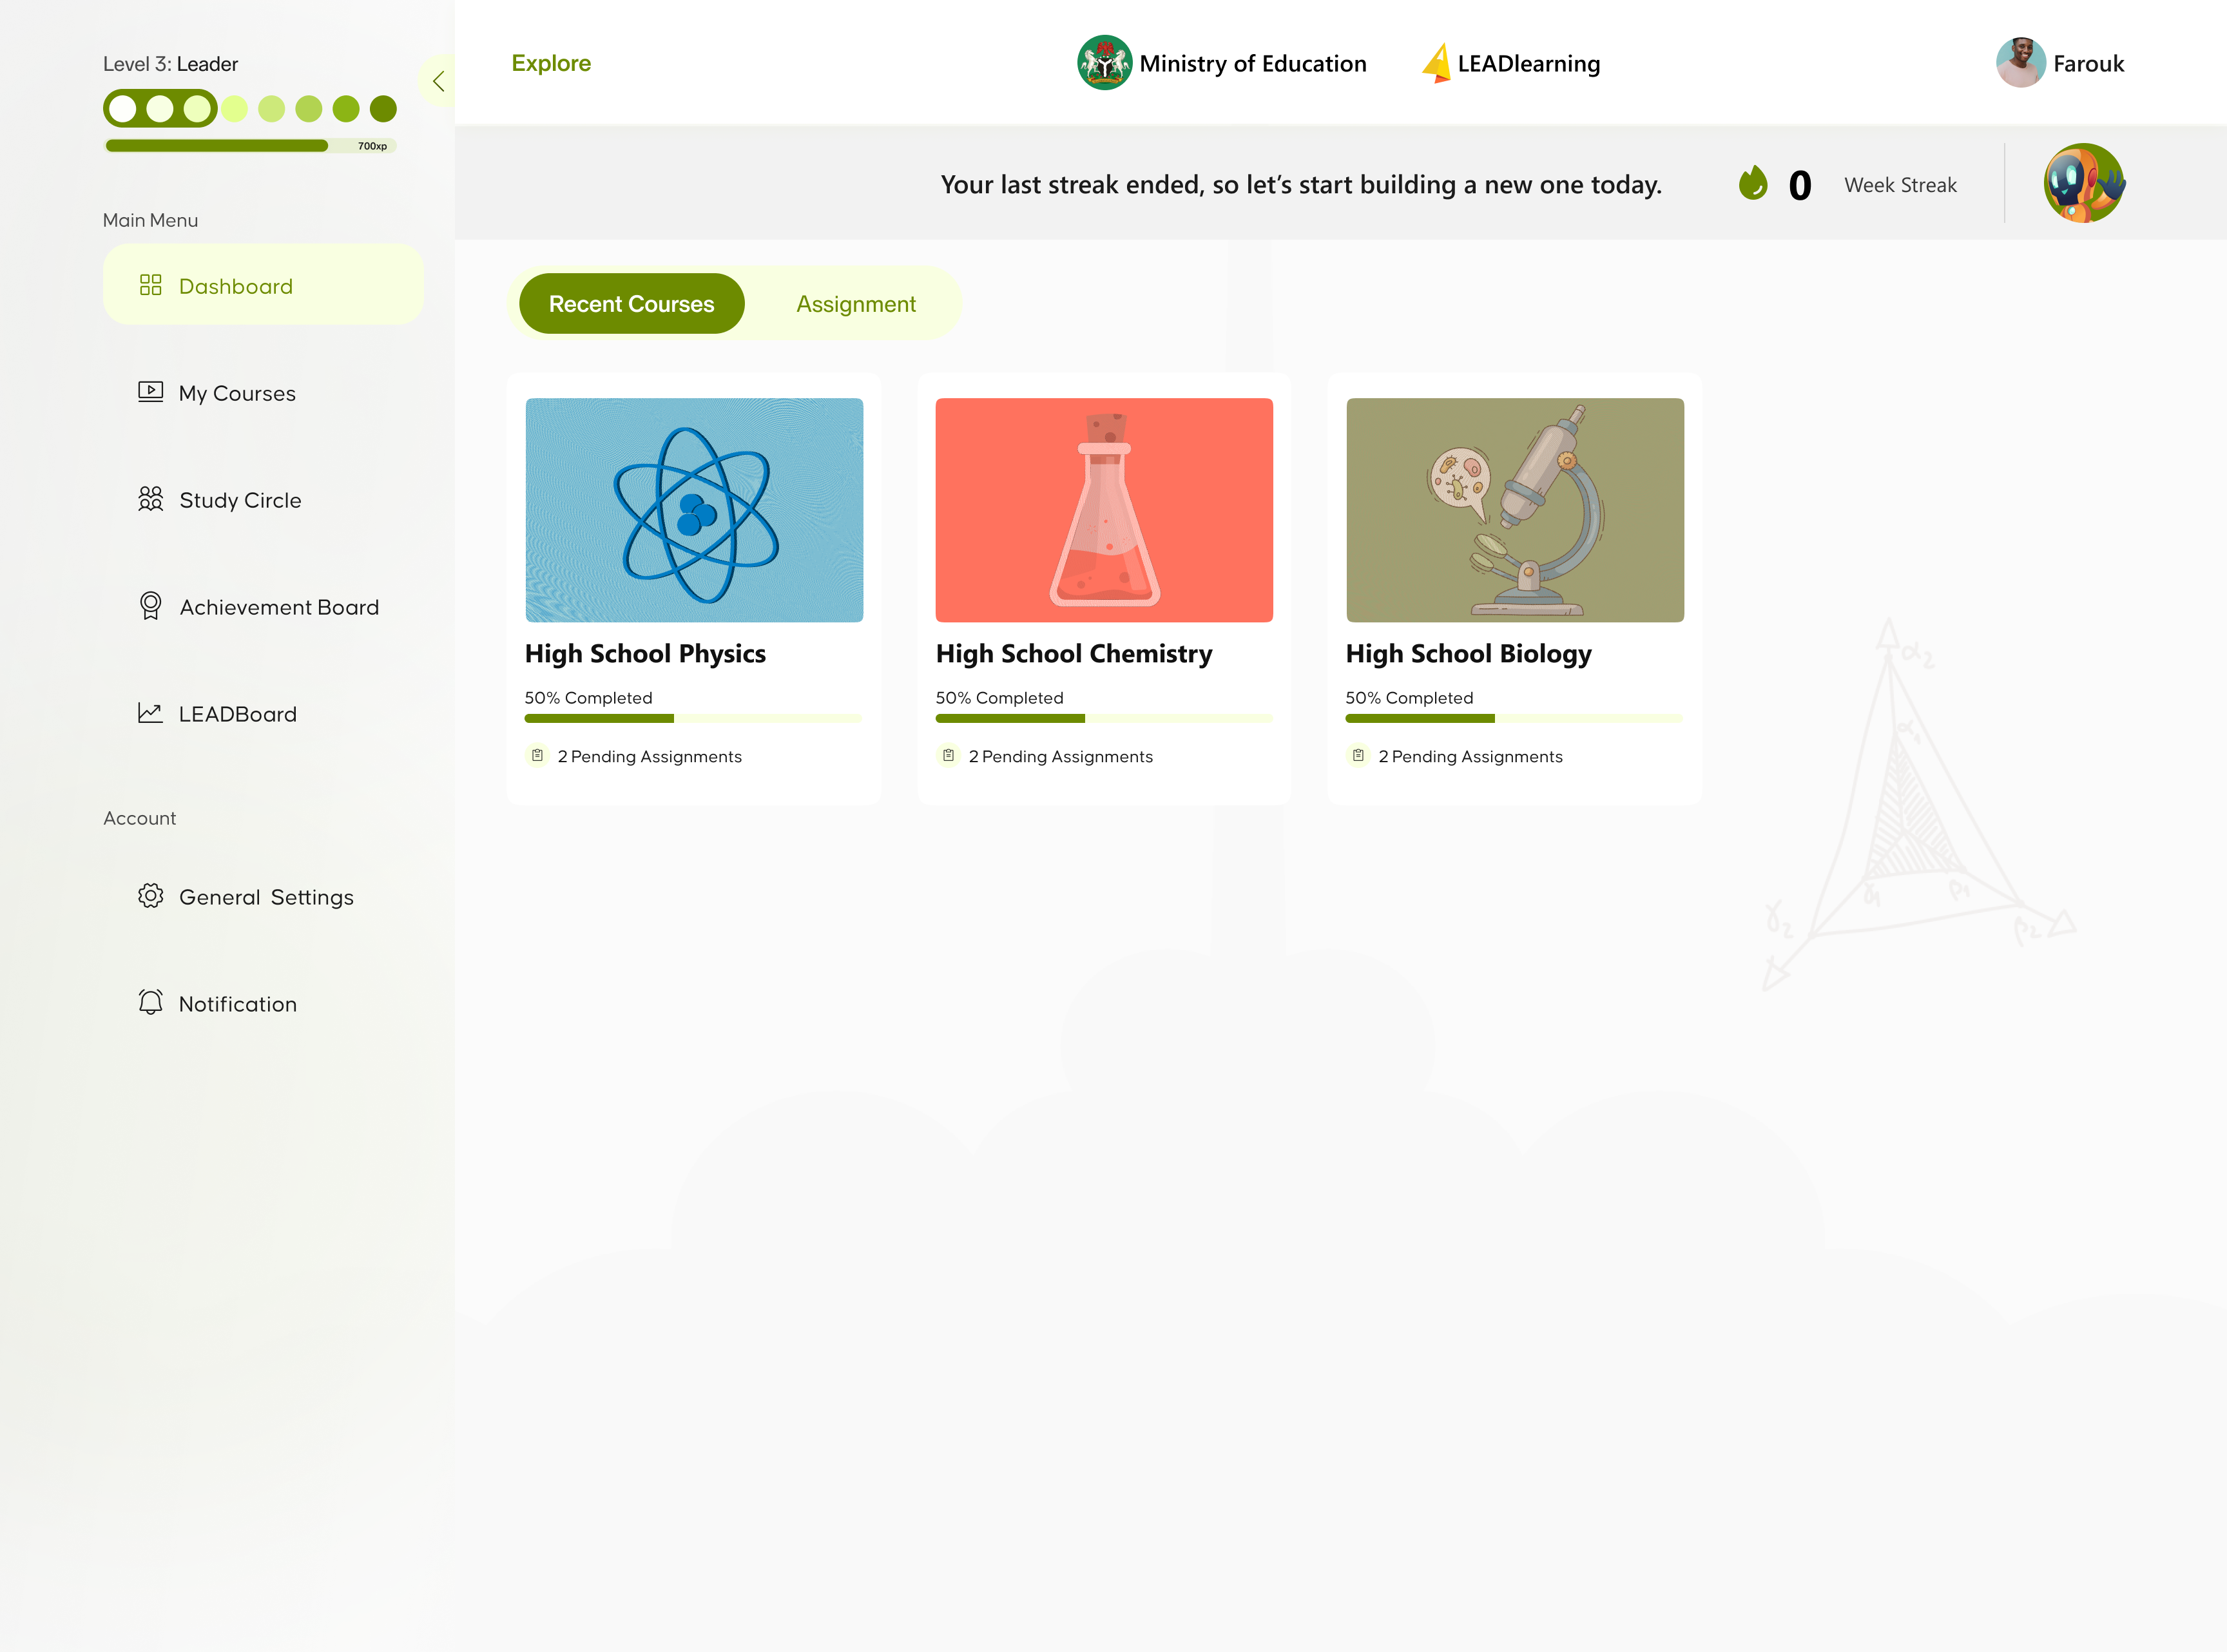Click the robot mascot avatar

click(x=2084, y=183)
